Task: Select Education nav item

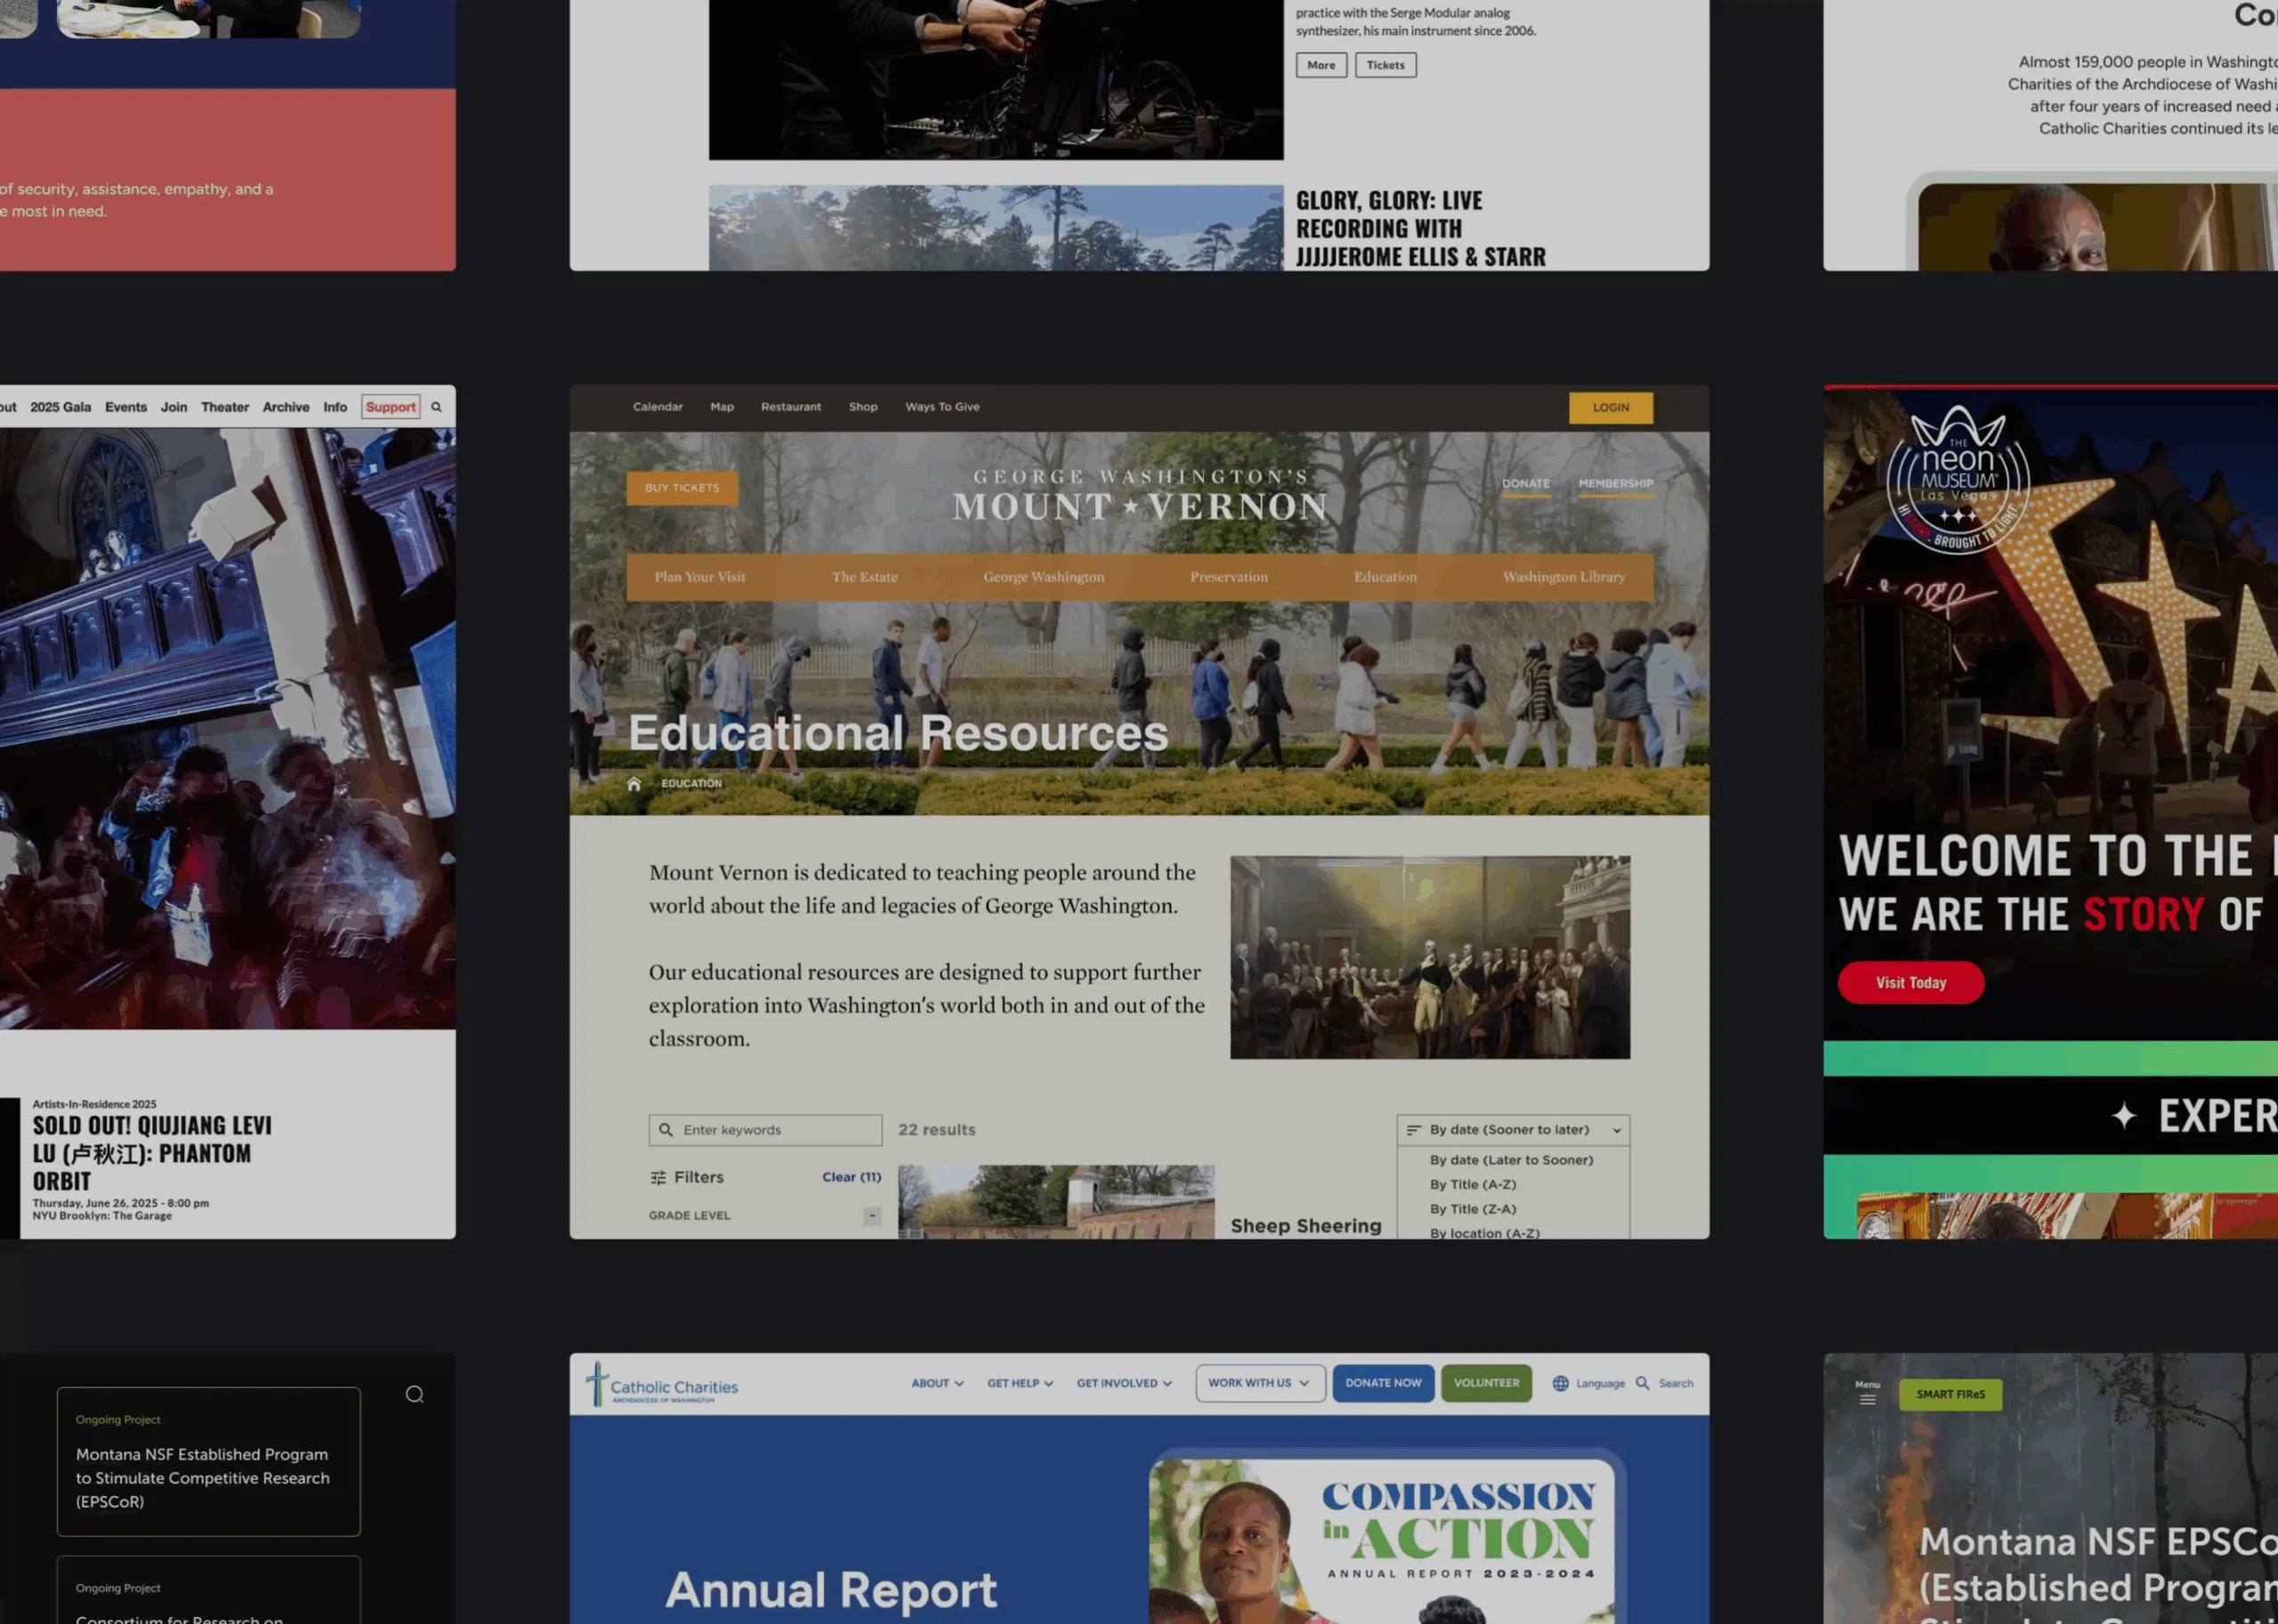Action: click(x=1385, y=577)
